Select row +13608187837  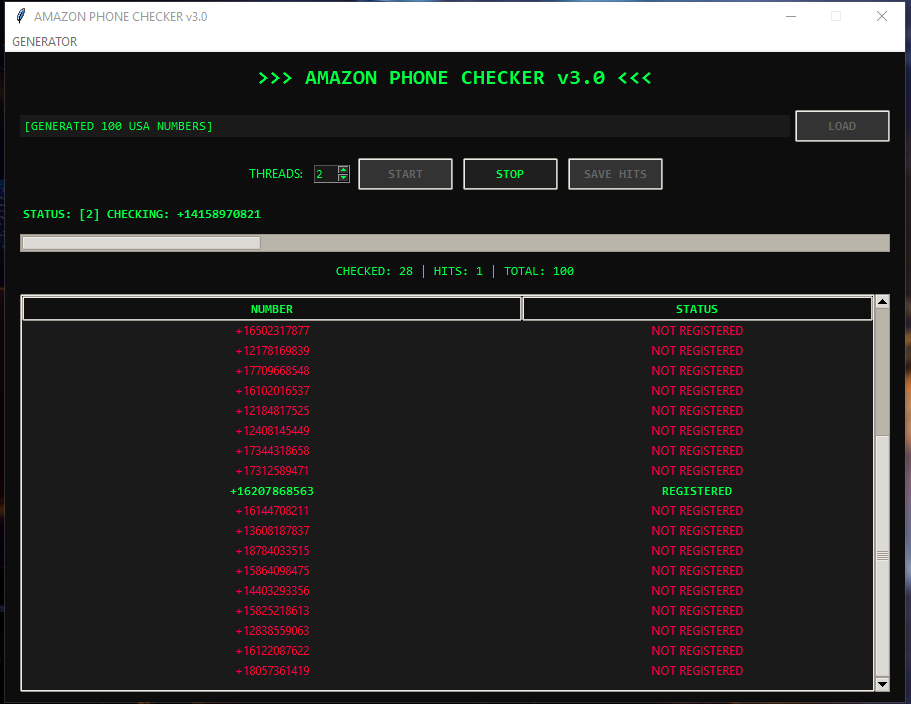447,531
